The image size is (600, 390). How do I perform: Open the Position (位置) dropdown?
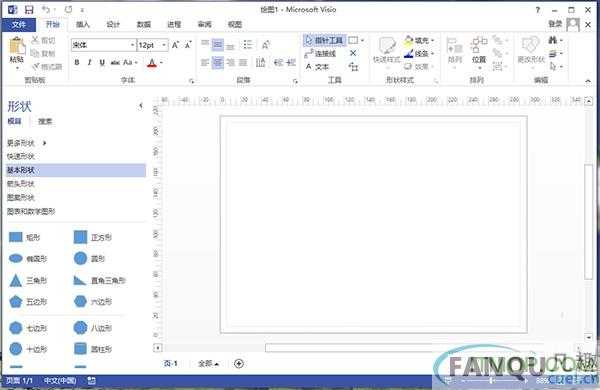click(x=479, y=52)
